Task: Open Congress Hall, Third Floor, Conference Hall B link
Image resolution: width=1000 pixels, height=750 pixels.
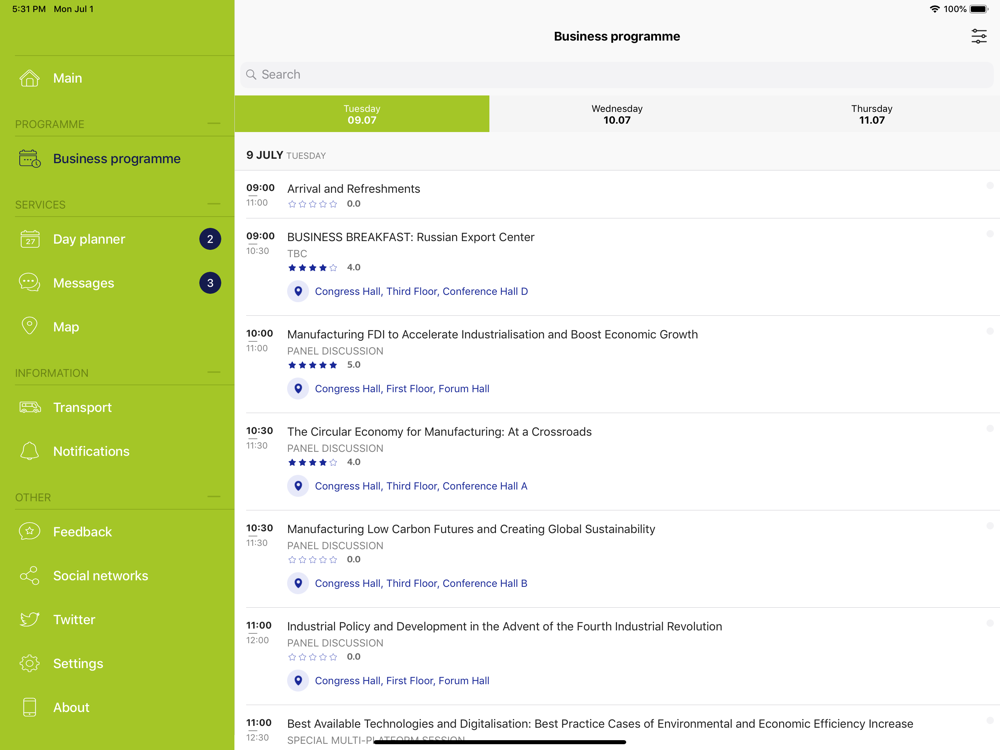Action: (x=421, y=583)
